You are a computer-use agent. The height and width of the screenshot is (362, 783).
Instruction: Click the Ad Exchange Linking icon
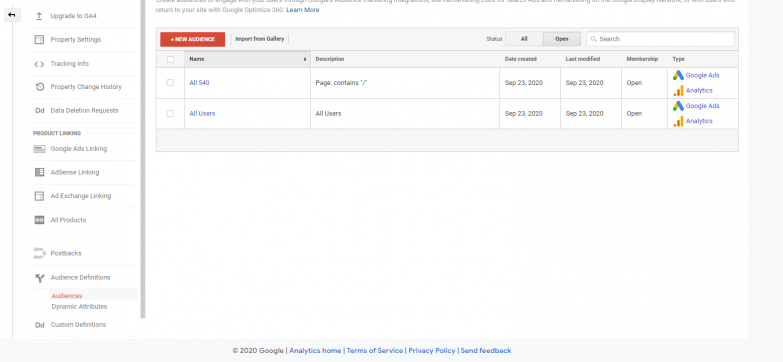click(x=39, y=196)
